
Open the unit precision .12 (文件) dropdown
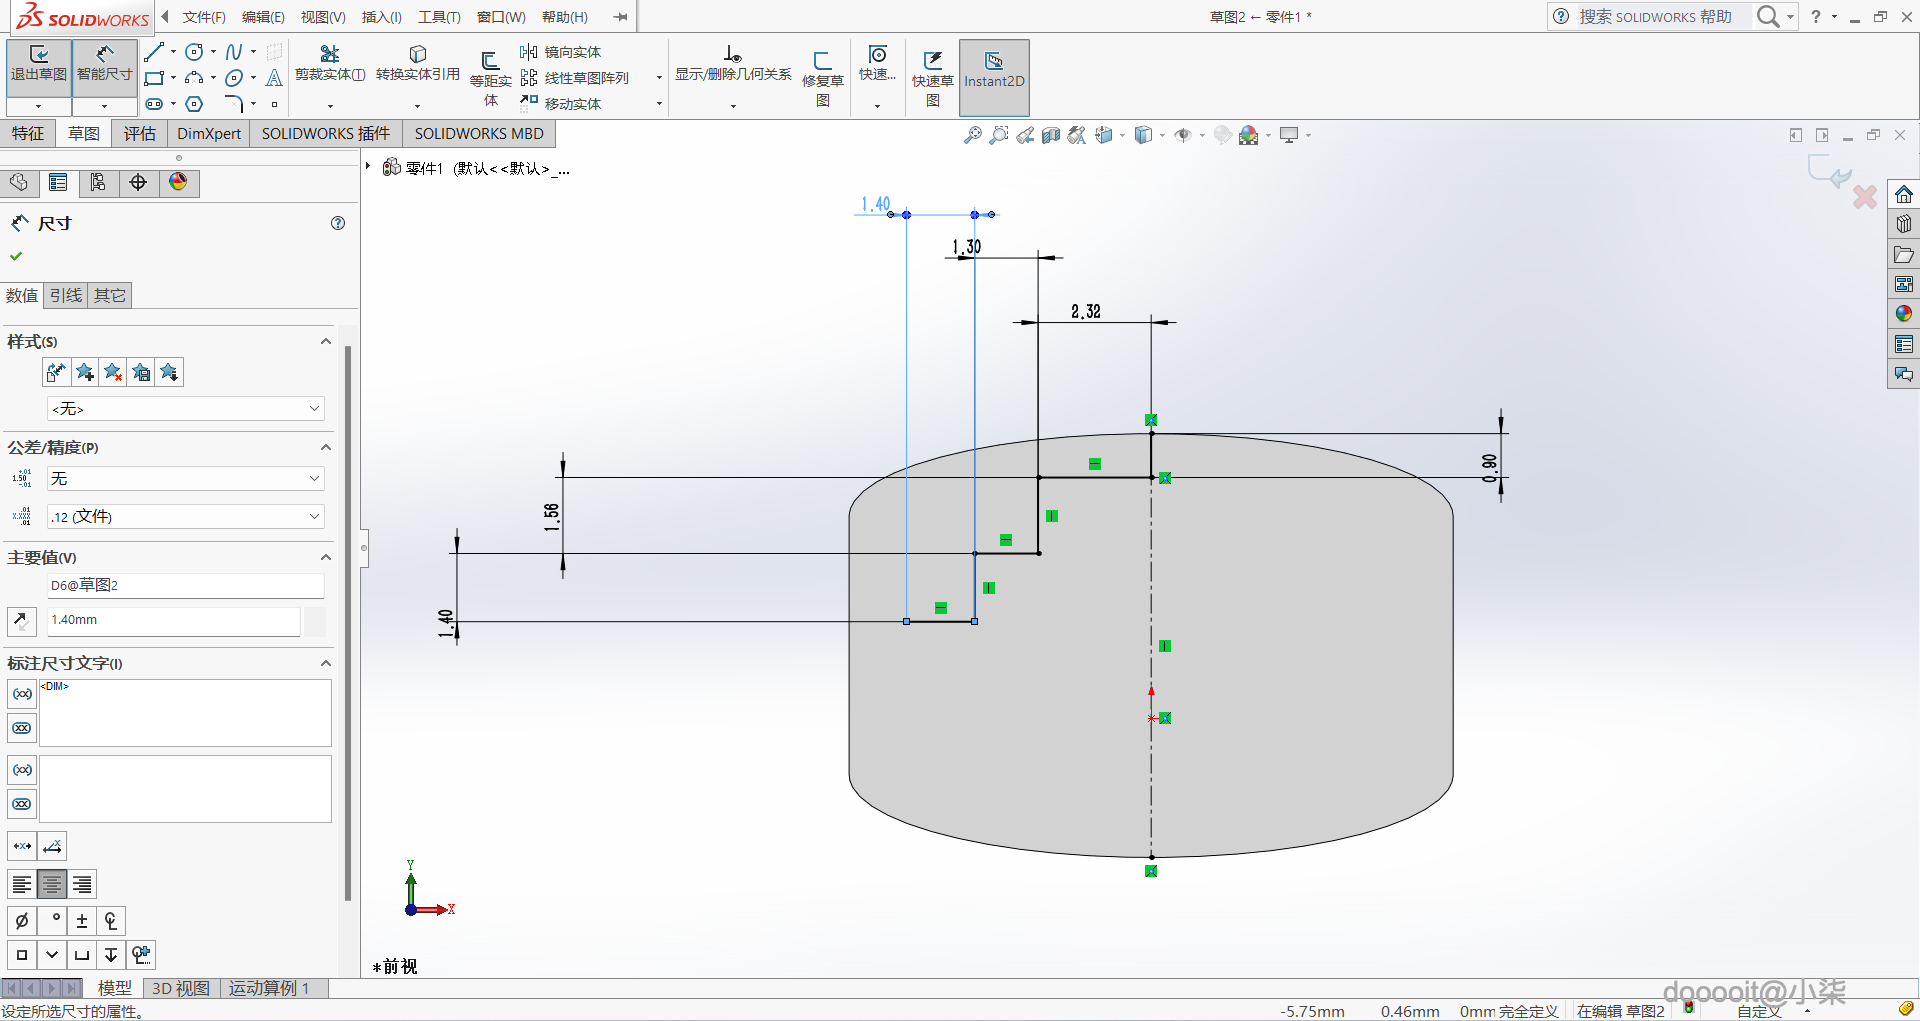click(186, 517)
